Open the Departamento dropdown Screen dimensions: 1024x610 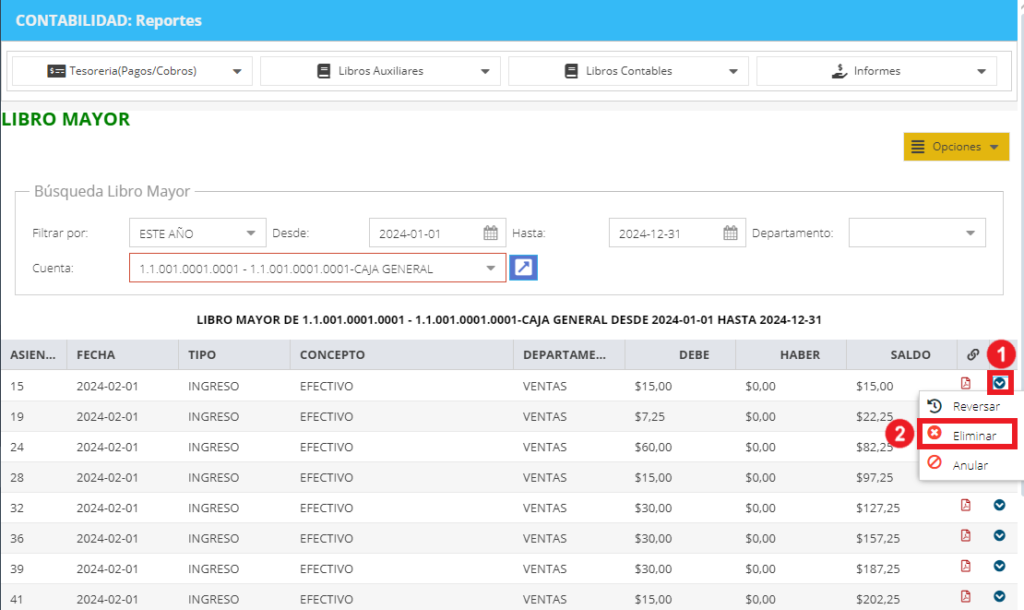pos(917,233)
